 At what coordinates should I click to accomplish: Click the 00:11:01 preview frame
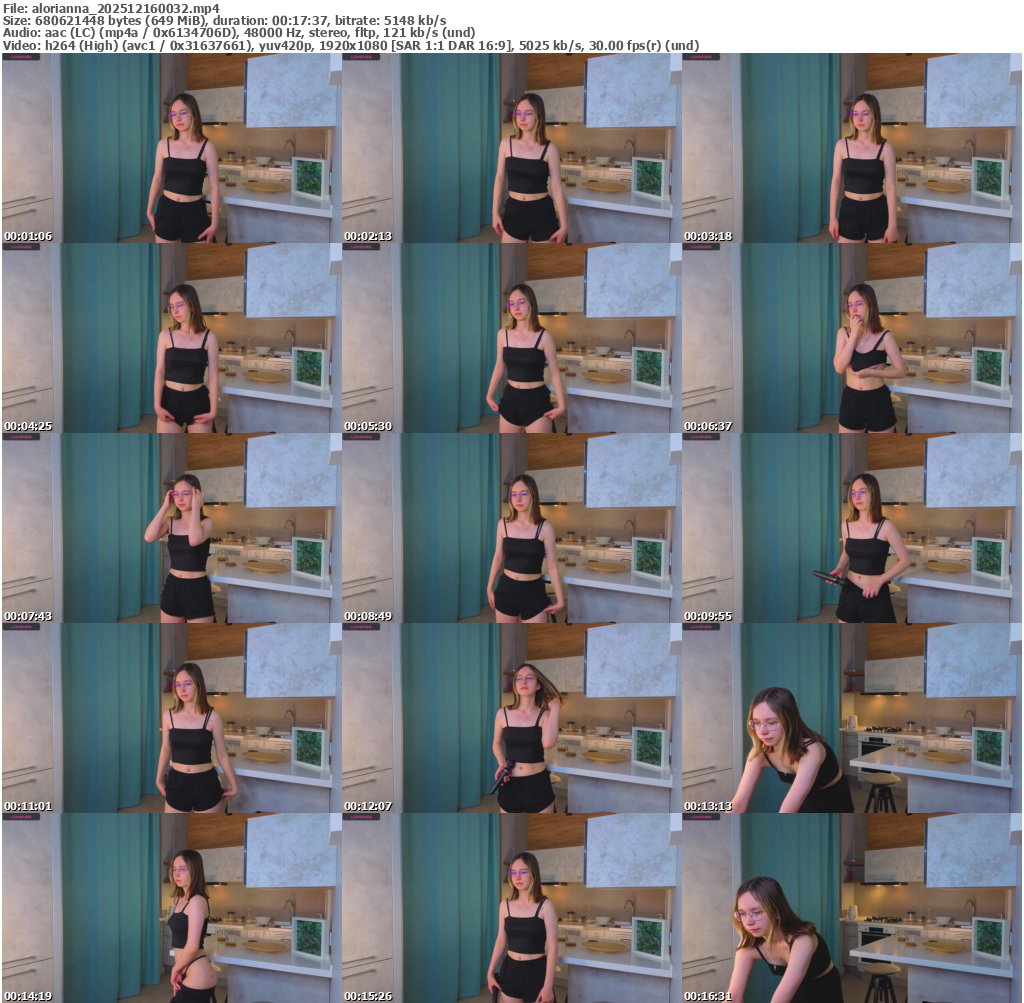click(171, 718)
